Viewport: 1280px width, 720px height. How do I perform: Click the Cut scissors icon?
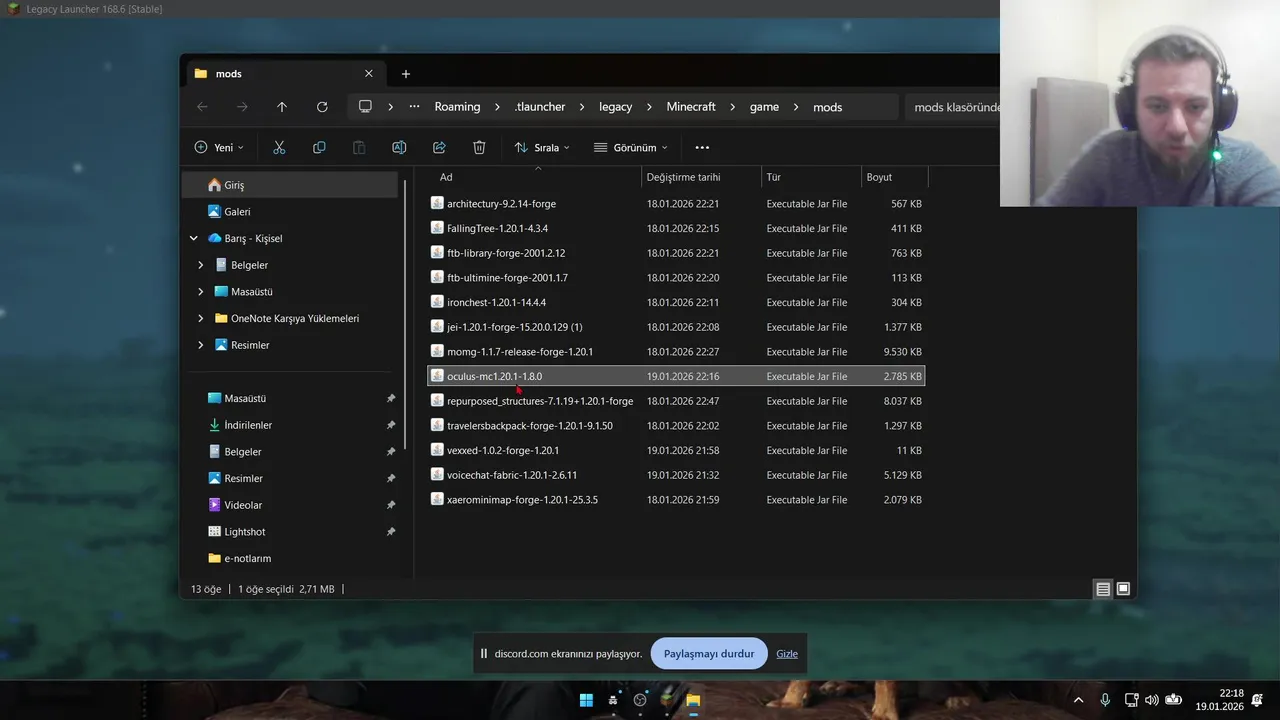click(x=279, y=147)
